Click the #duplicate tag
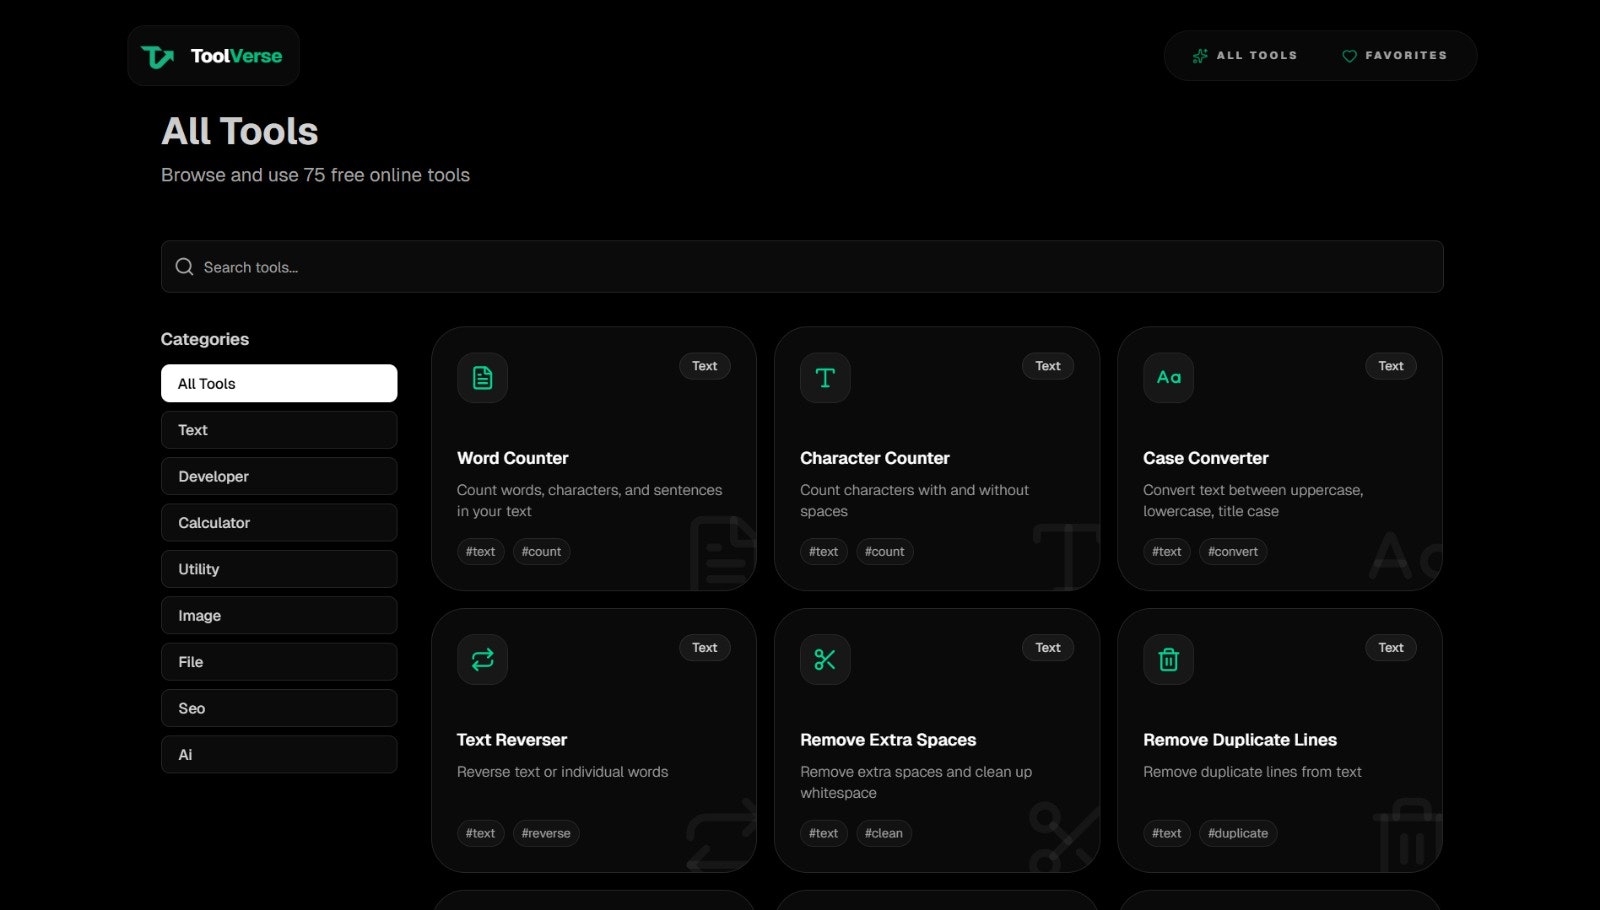Screen dimensions: 1600x910 point(1238,834)
